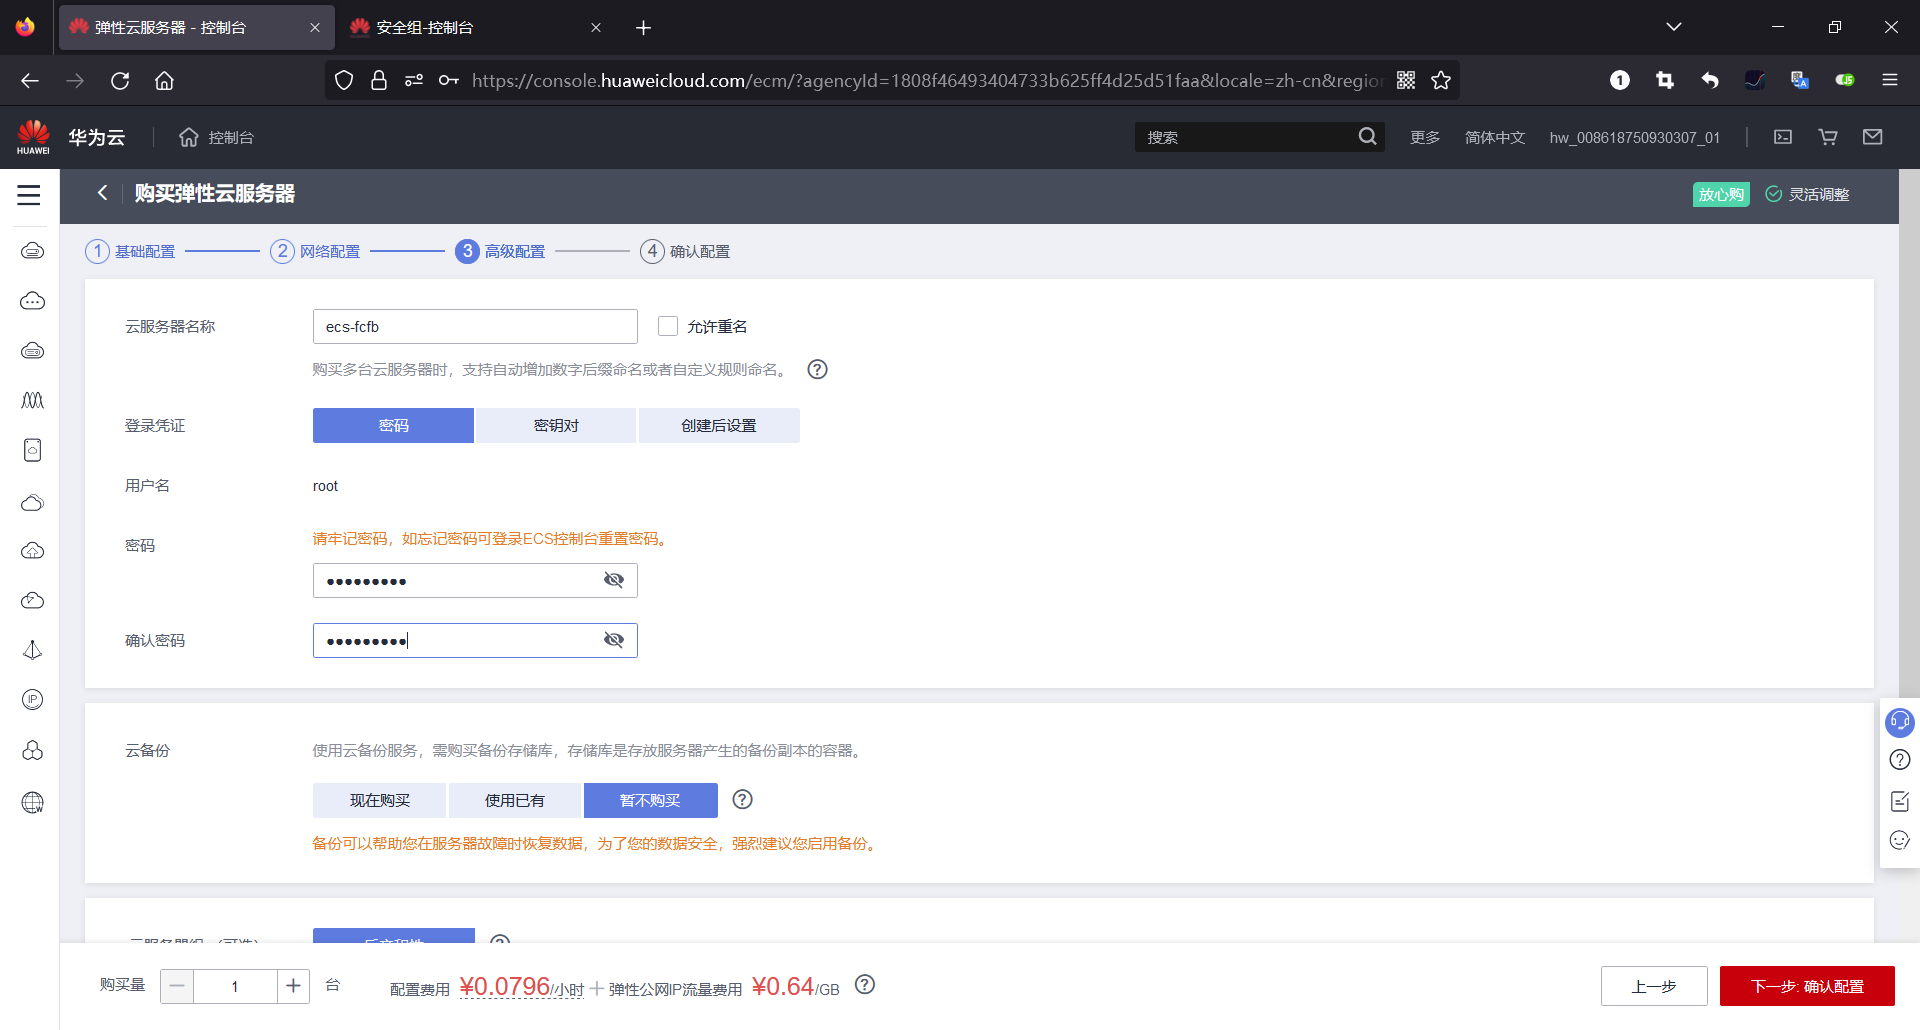Expand the browser tab list chevron
The width and height of the screenshot is (1920, 1030).
(x=1674, y=27)
